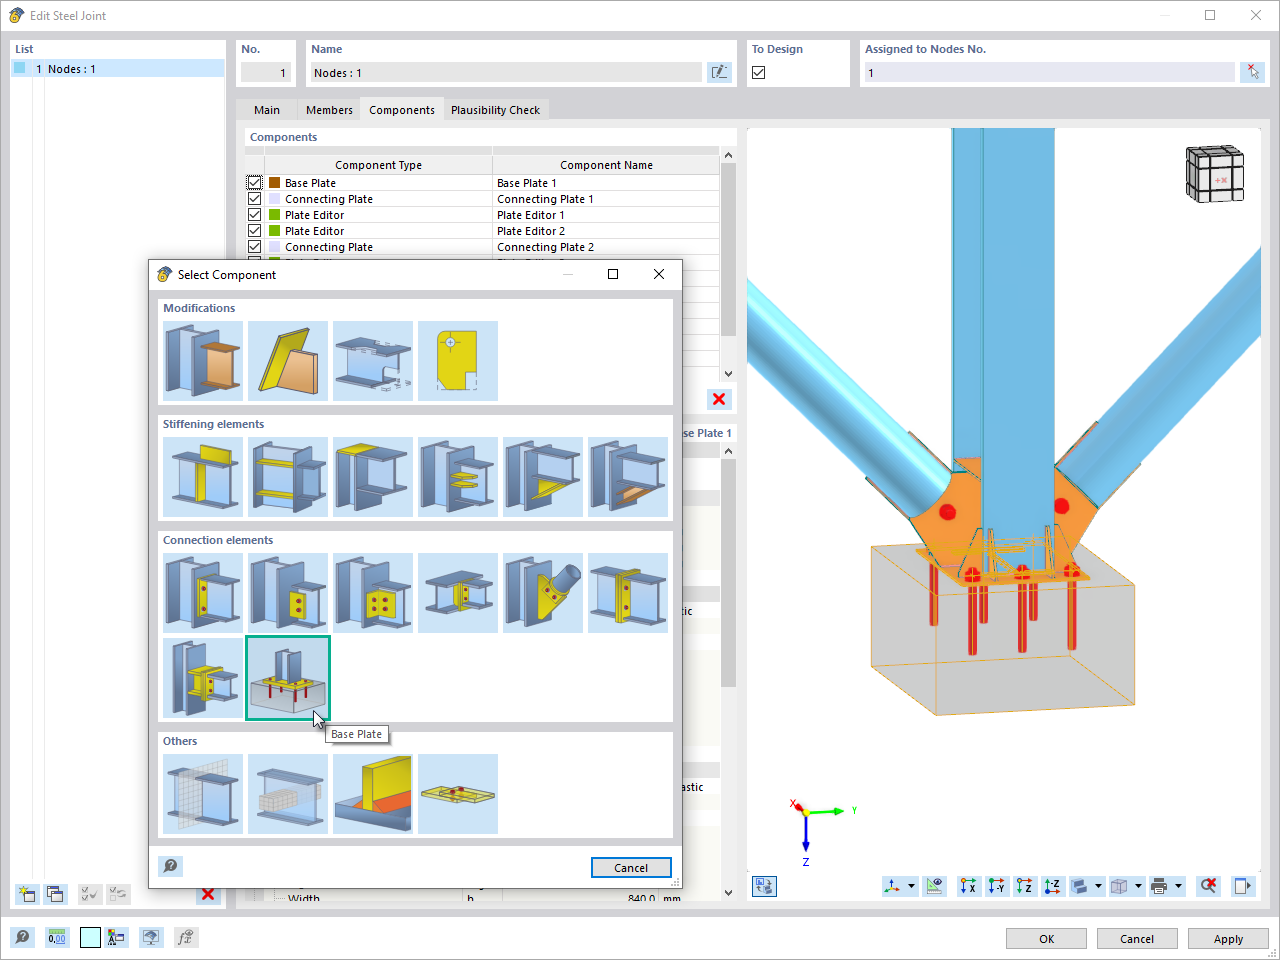The height and width of the screenshot is (960, 1280).
Task: Create a new steel joint with the new icon
Action: 26,894
